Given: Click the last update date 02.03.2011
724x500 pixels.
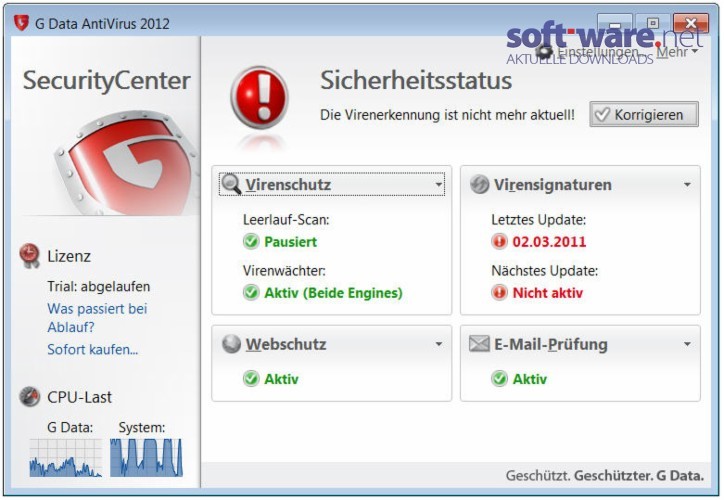Looking at the screenshot, I should (x=549, y=241).
